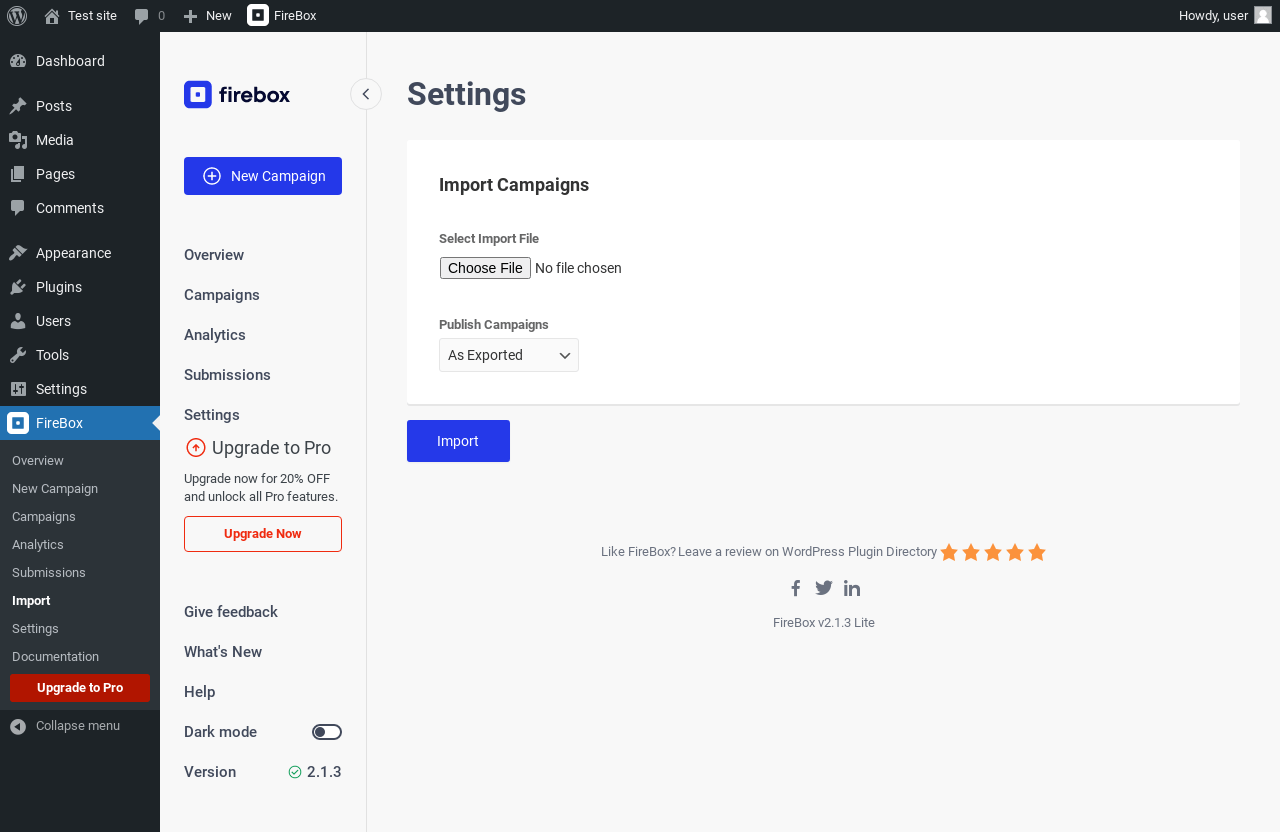Click the Import button

point(458,441)
